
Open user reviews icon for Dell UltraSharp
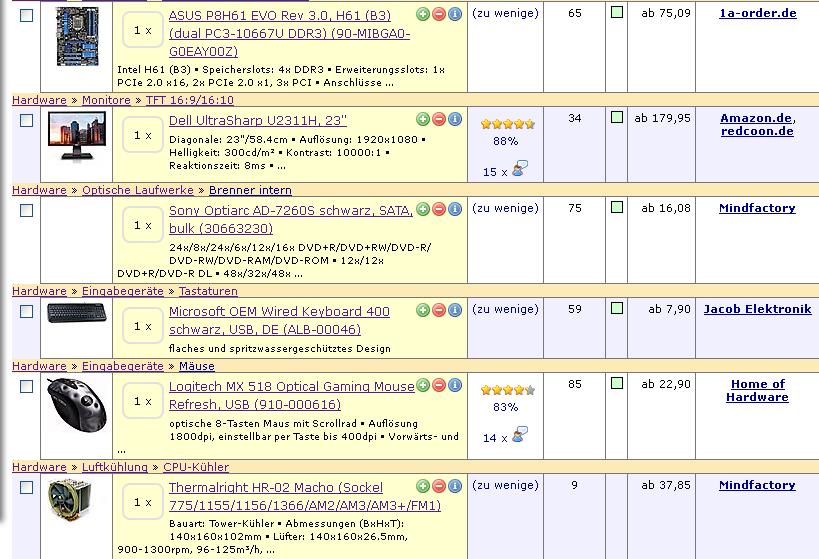(520, 169)
